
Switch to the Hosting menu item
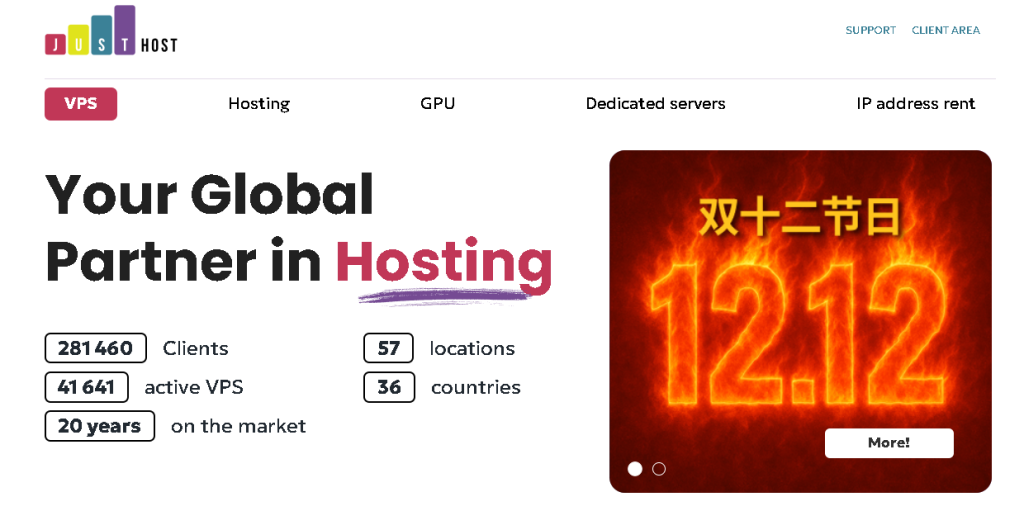pyautogui.click(x=259, y=104)
